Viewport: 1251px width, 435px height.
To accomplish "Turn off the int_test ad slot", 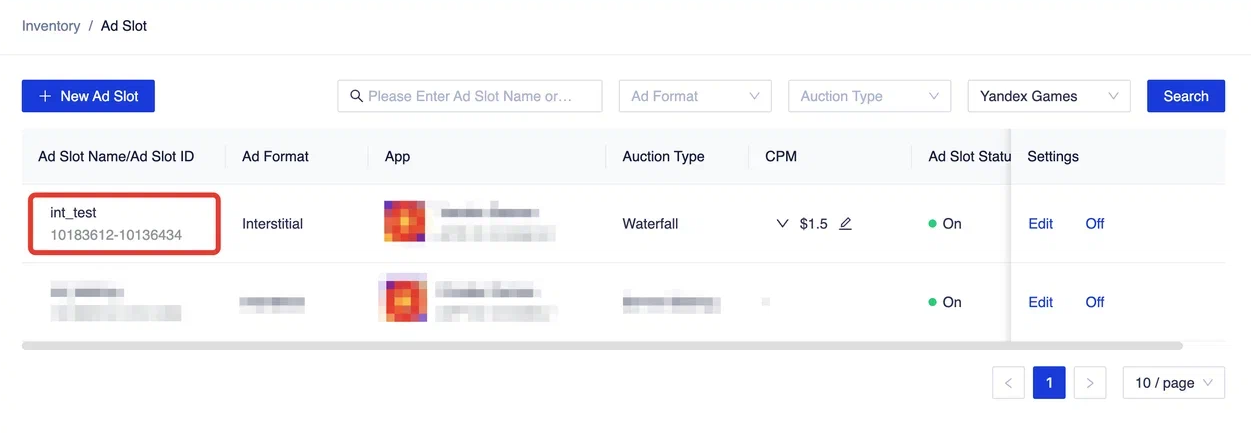I will click(1094, 224).
